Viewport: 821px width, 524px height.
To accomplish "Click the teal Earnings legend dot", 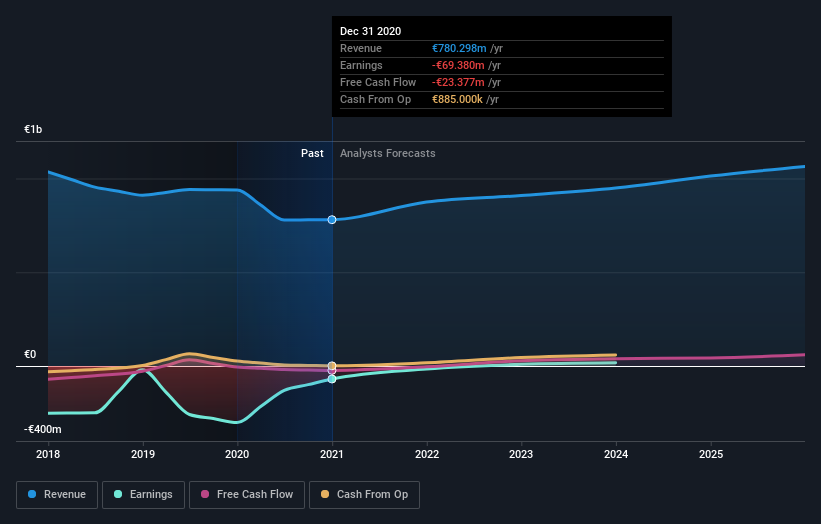I will click(118, 494).
